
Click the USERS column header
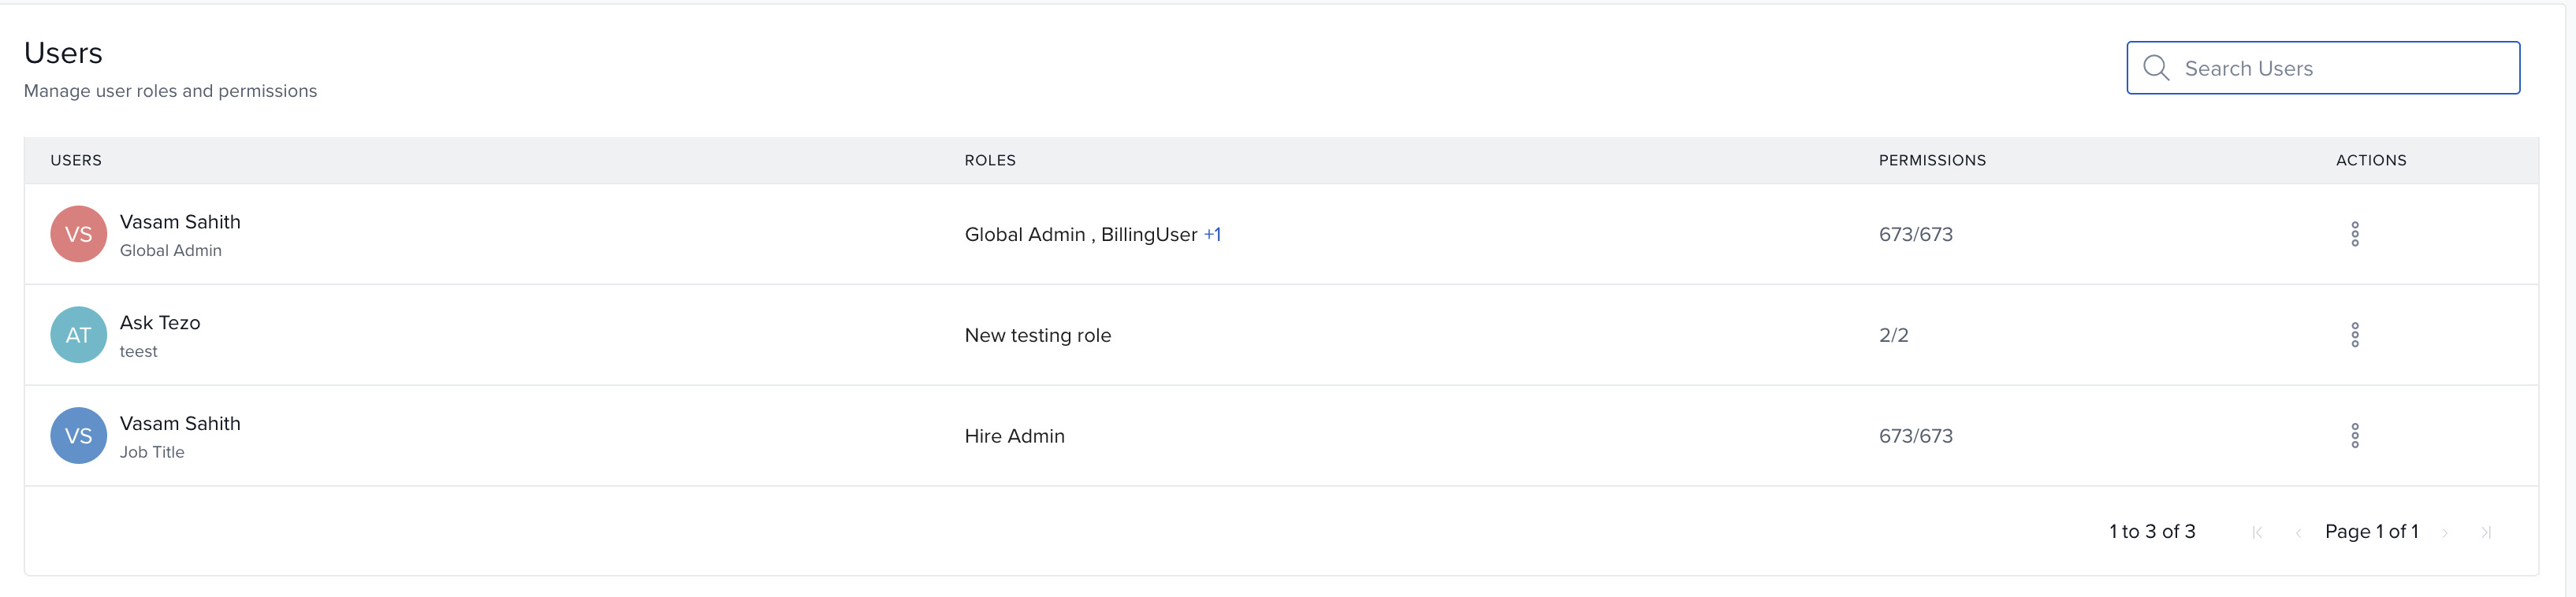tap(76, 160)
